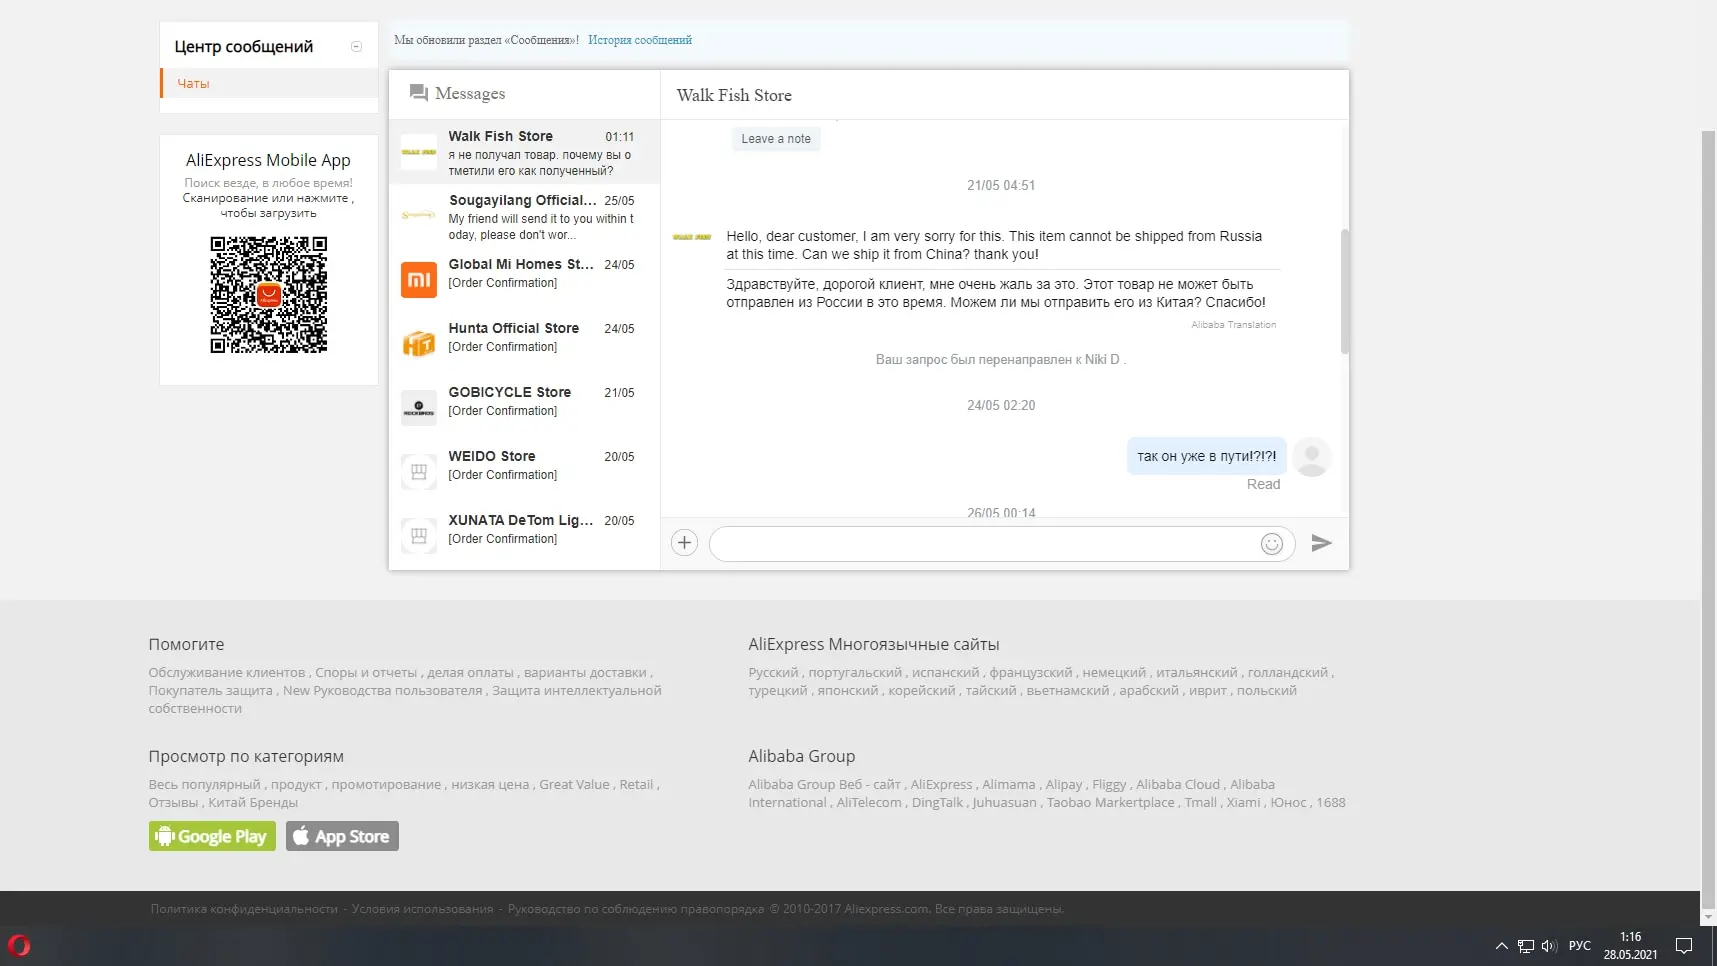Open the XUNATA DeTom conversation

point(524,536)
